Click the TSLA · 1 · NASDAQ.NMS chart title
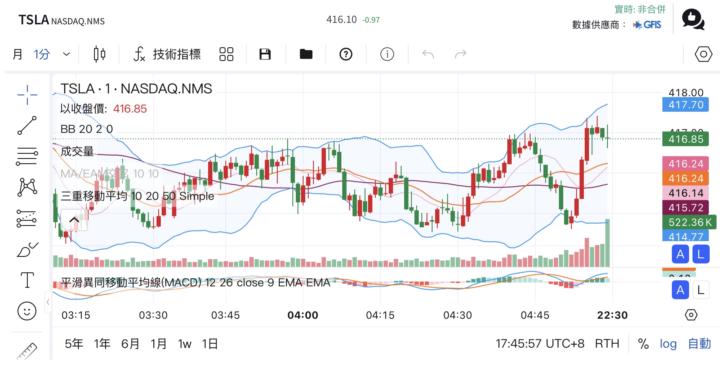720x378 pixels. point(136,89)
